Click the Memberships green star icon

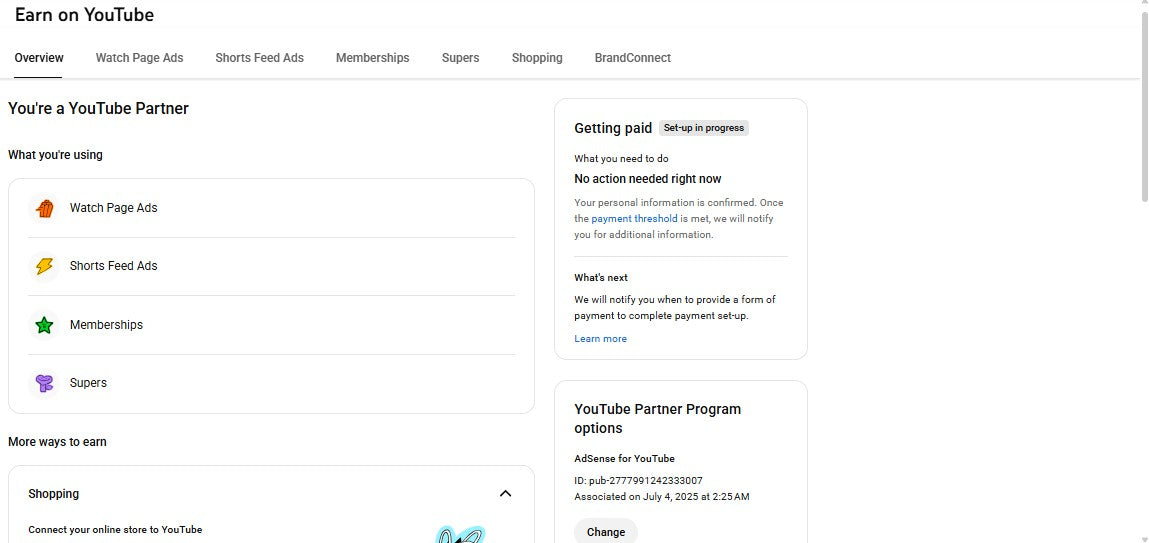[x=44, y=325]
